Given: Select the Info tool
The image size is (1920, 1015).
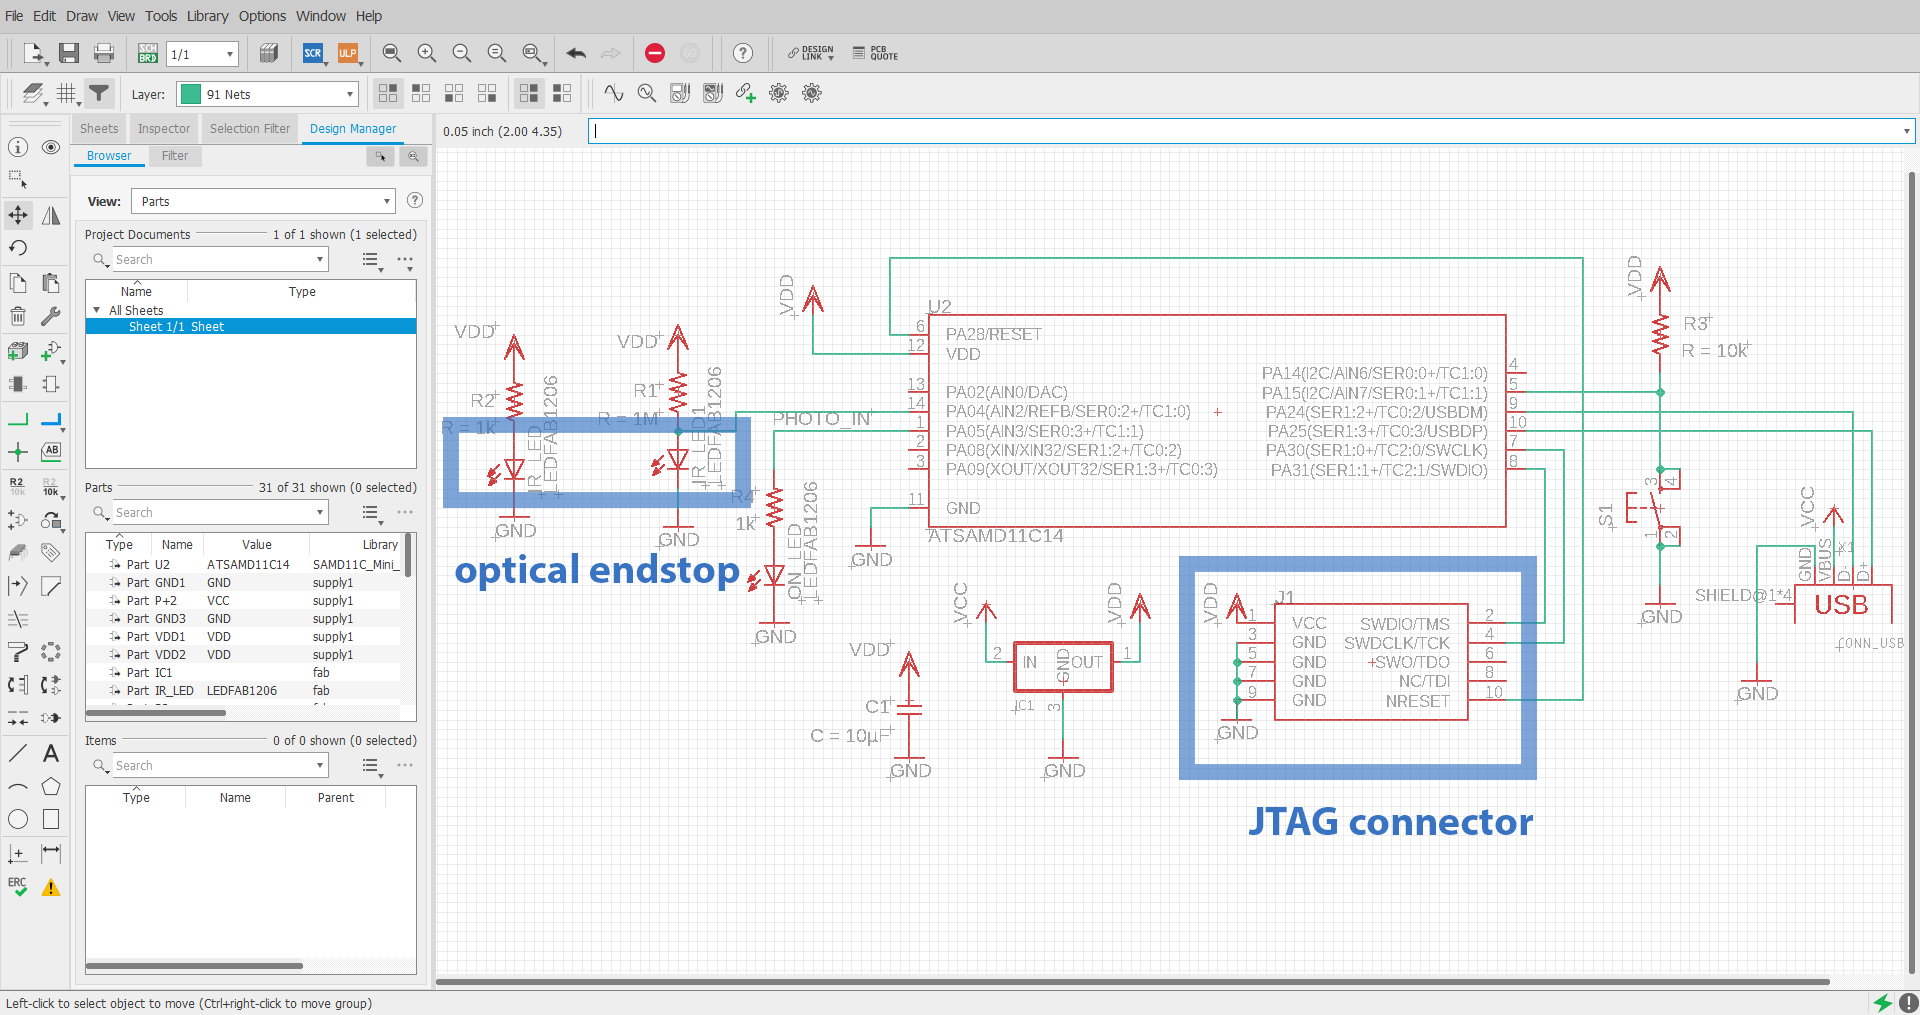Looking at the screenshot, I should [18, 147].
